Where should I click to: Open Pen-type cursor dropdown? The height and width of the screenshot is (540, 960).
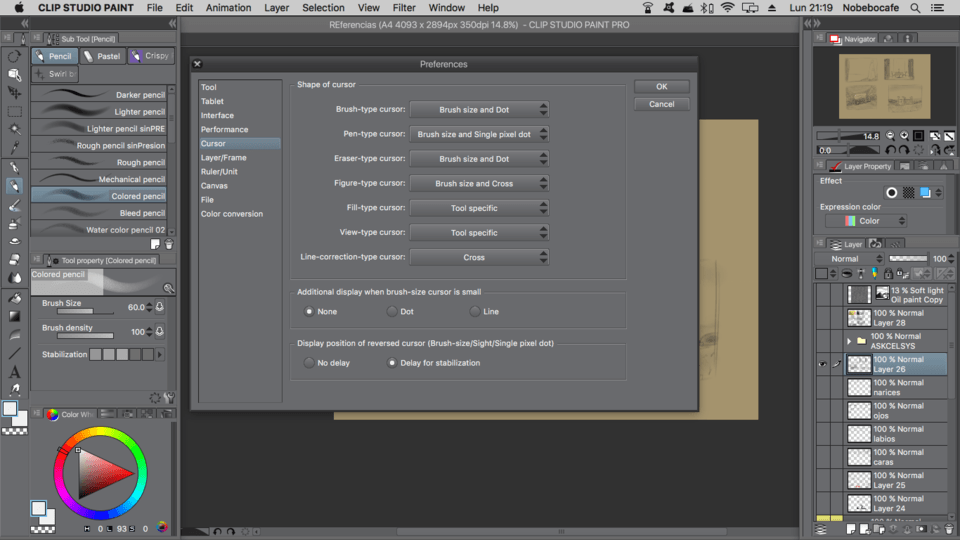[x=479, y=134]
